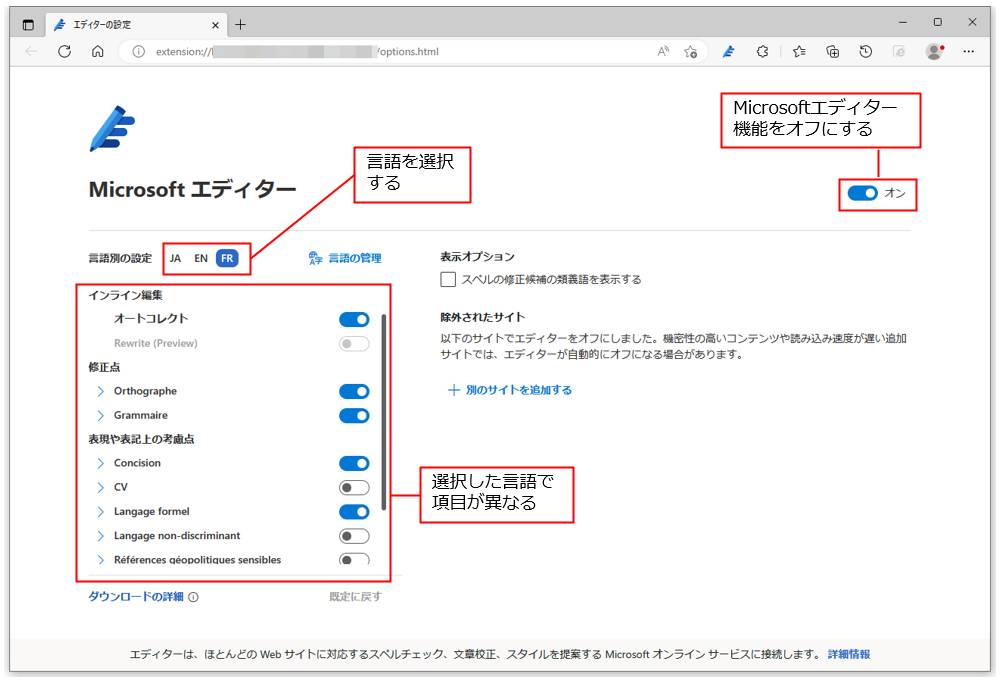
Task: Expand the Grammaire section chevron
Action: [100, 415]
